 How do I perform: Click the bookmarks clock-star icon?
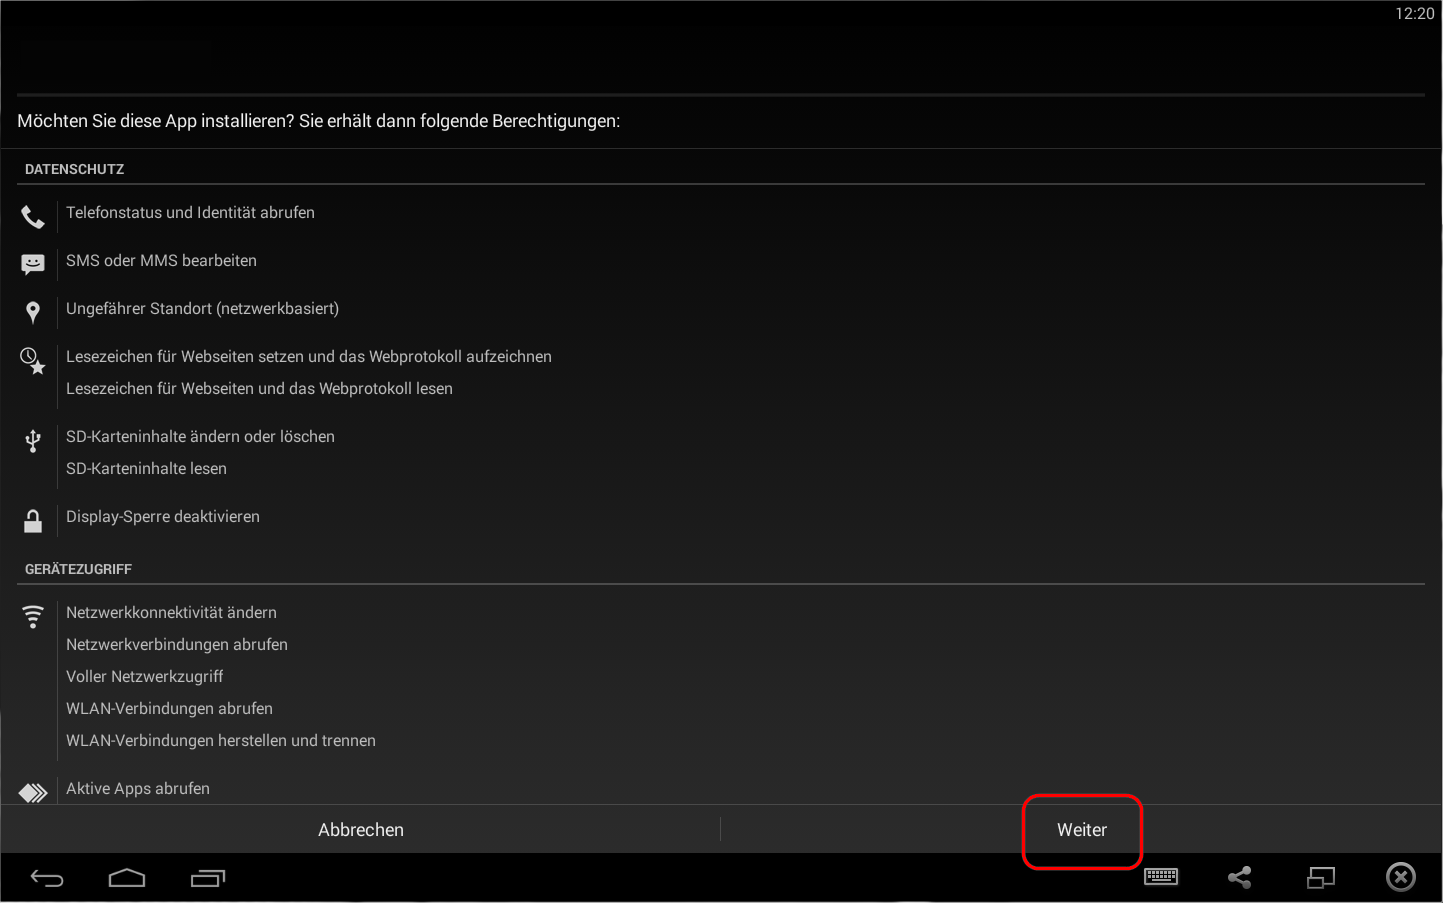tap(33, 361)
